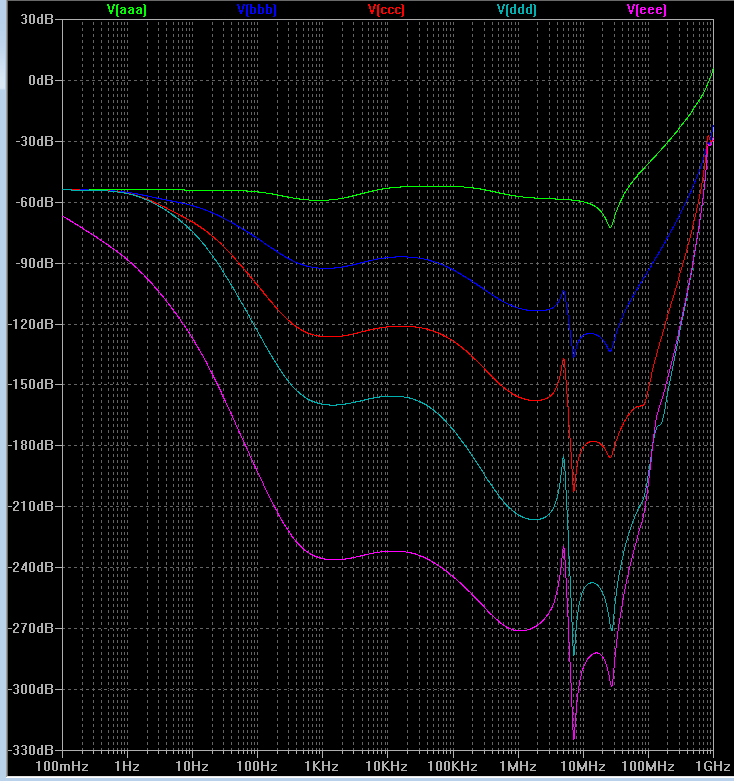The image size is (734, 781).
Task: Select the red V(ccc) trace label
Action: coord(386,9)
